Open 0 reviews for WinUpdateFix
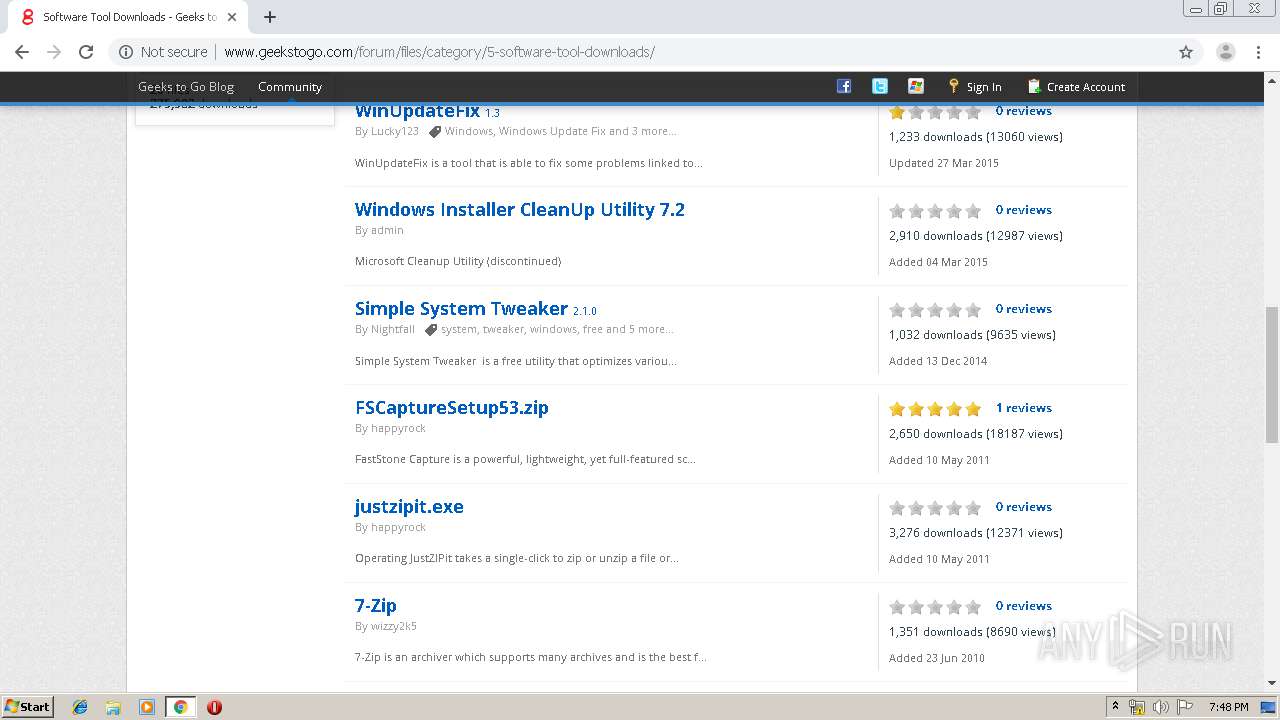 pos(1023,111)
